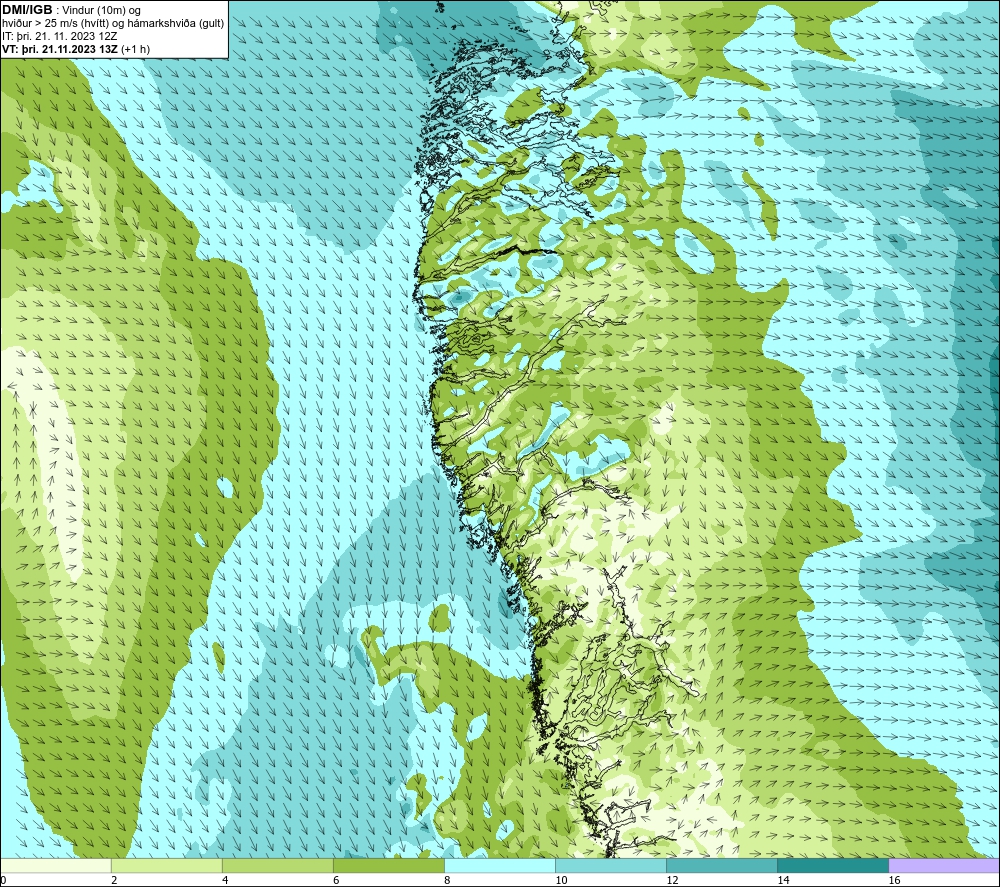This screenshot has height=887, width=1000.
Task: Click the 12–14 m/s teal legend swatch
Action: (x=722, y=866)
